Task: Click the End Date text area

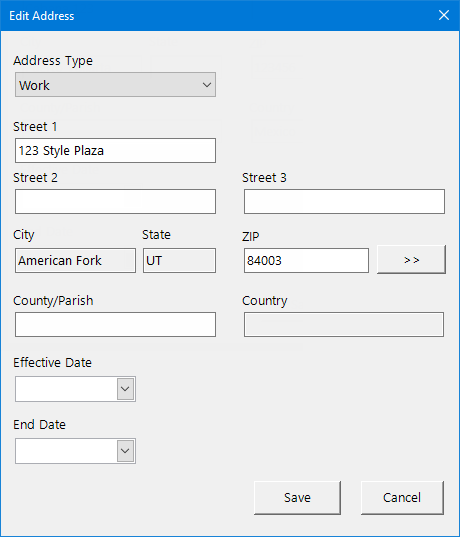Action: (x=66, y=451)
